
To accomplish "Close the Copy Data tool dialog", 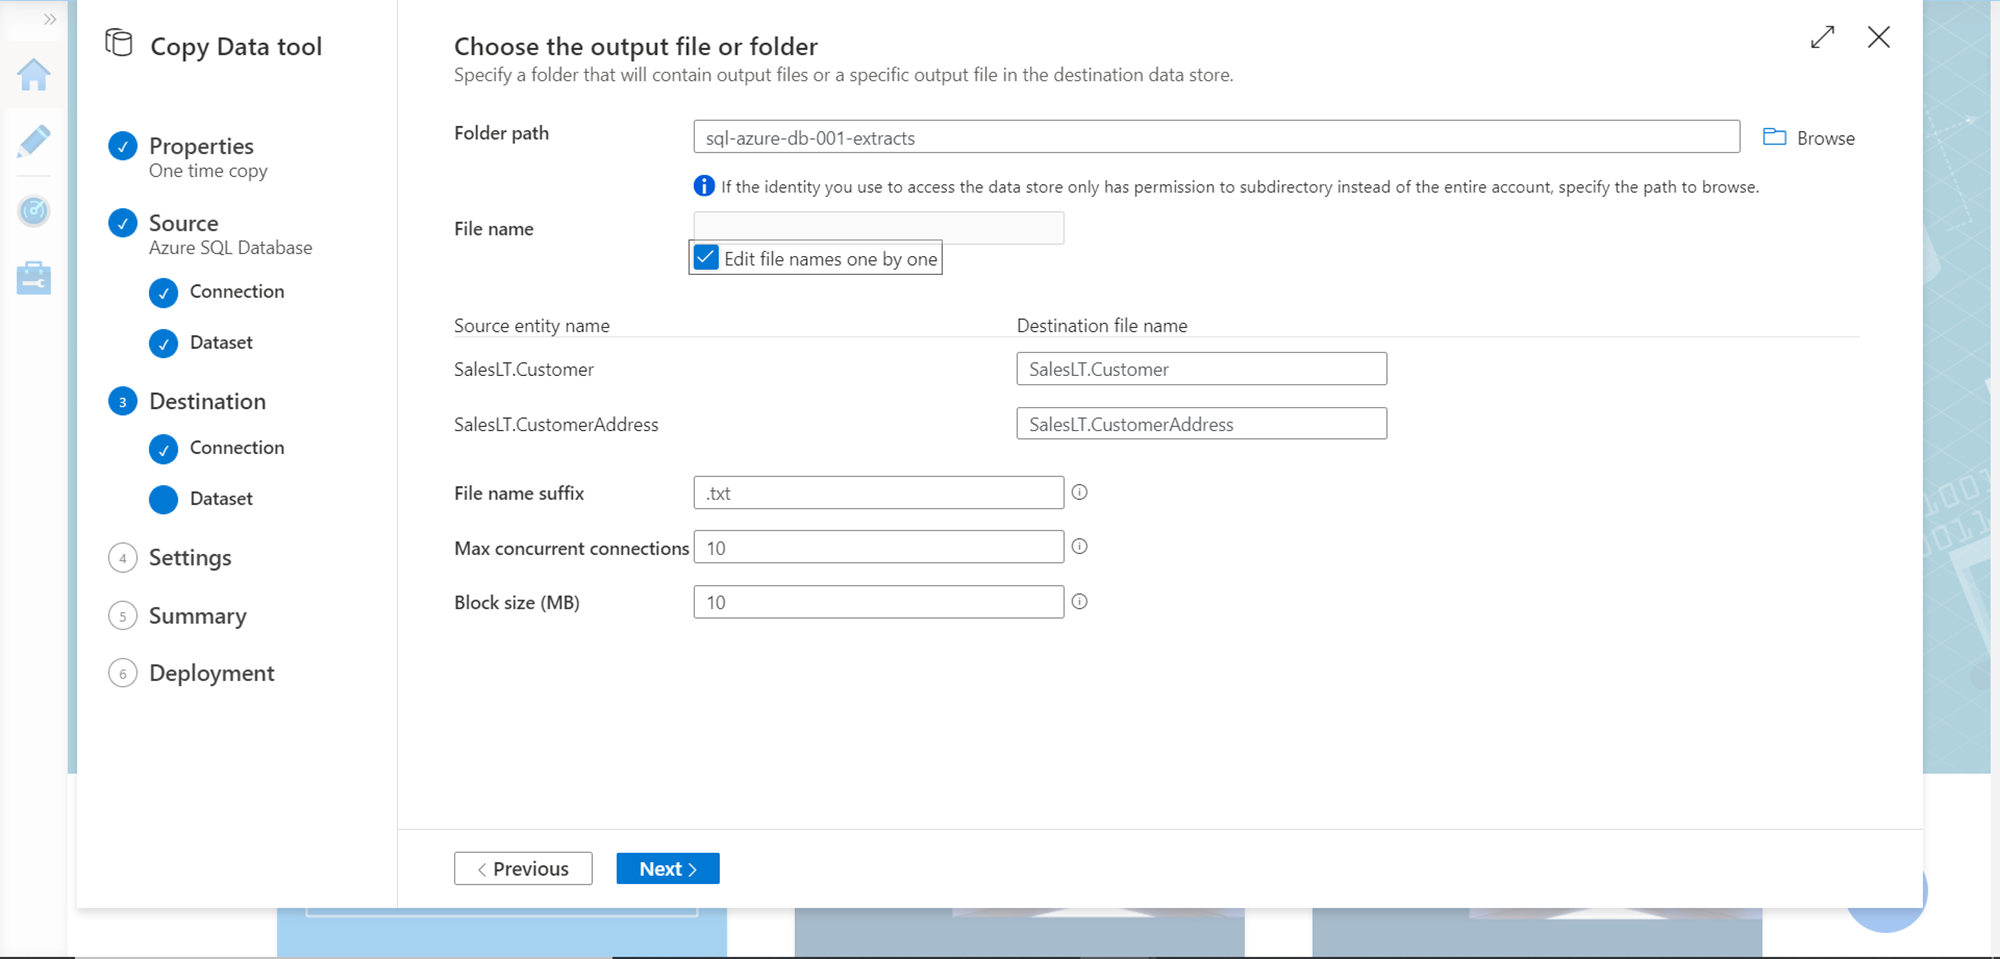I will (x=1878, y=38).
